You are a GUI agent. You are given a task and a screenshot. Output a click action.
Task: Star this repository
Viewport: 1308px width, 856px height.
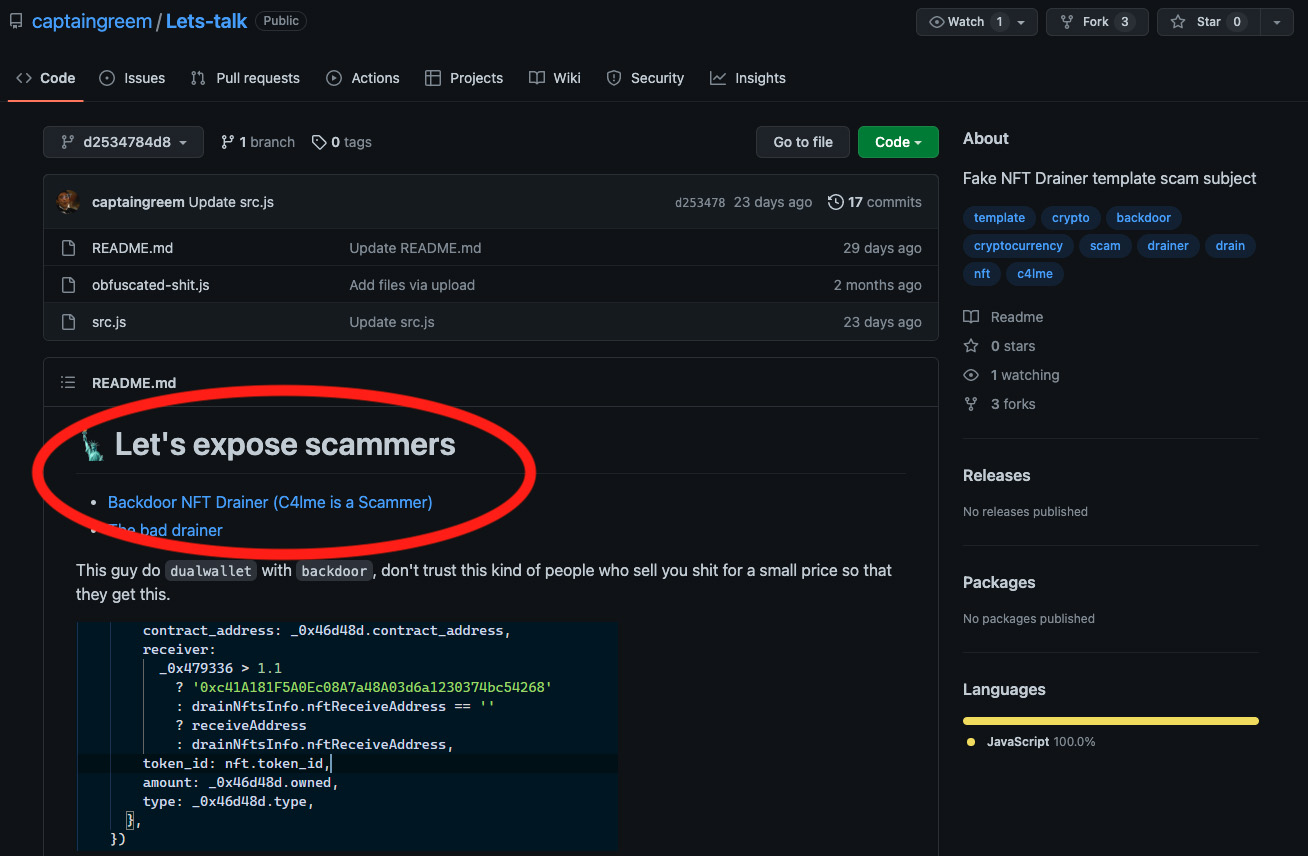[1208, 22]
